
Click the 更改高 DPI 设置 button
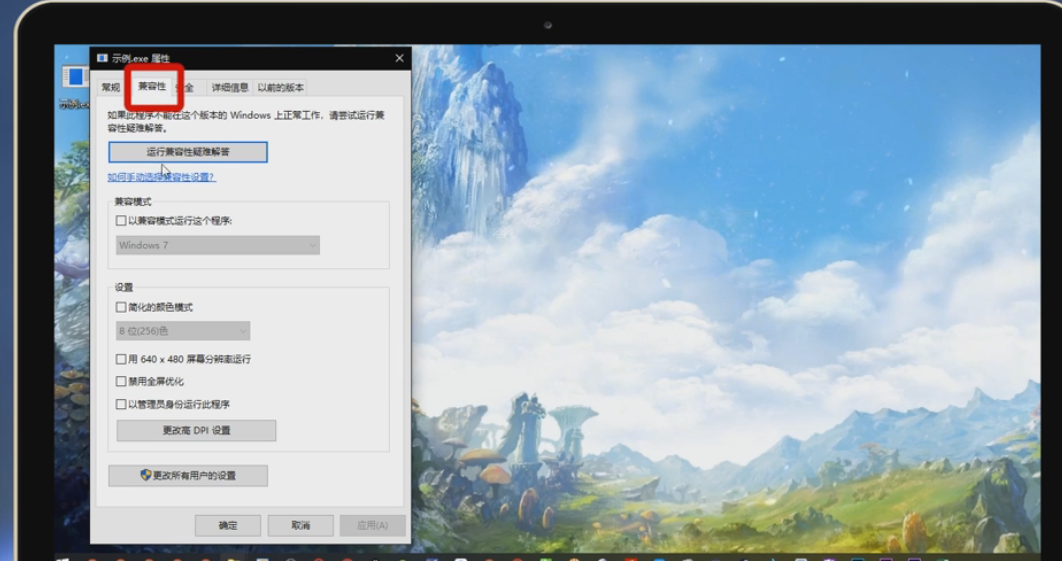196,430
